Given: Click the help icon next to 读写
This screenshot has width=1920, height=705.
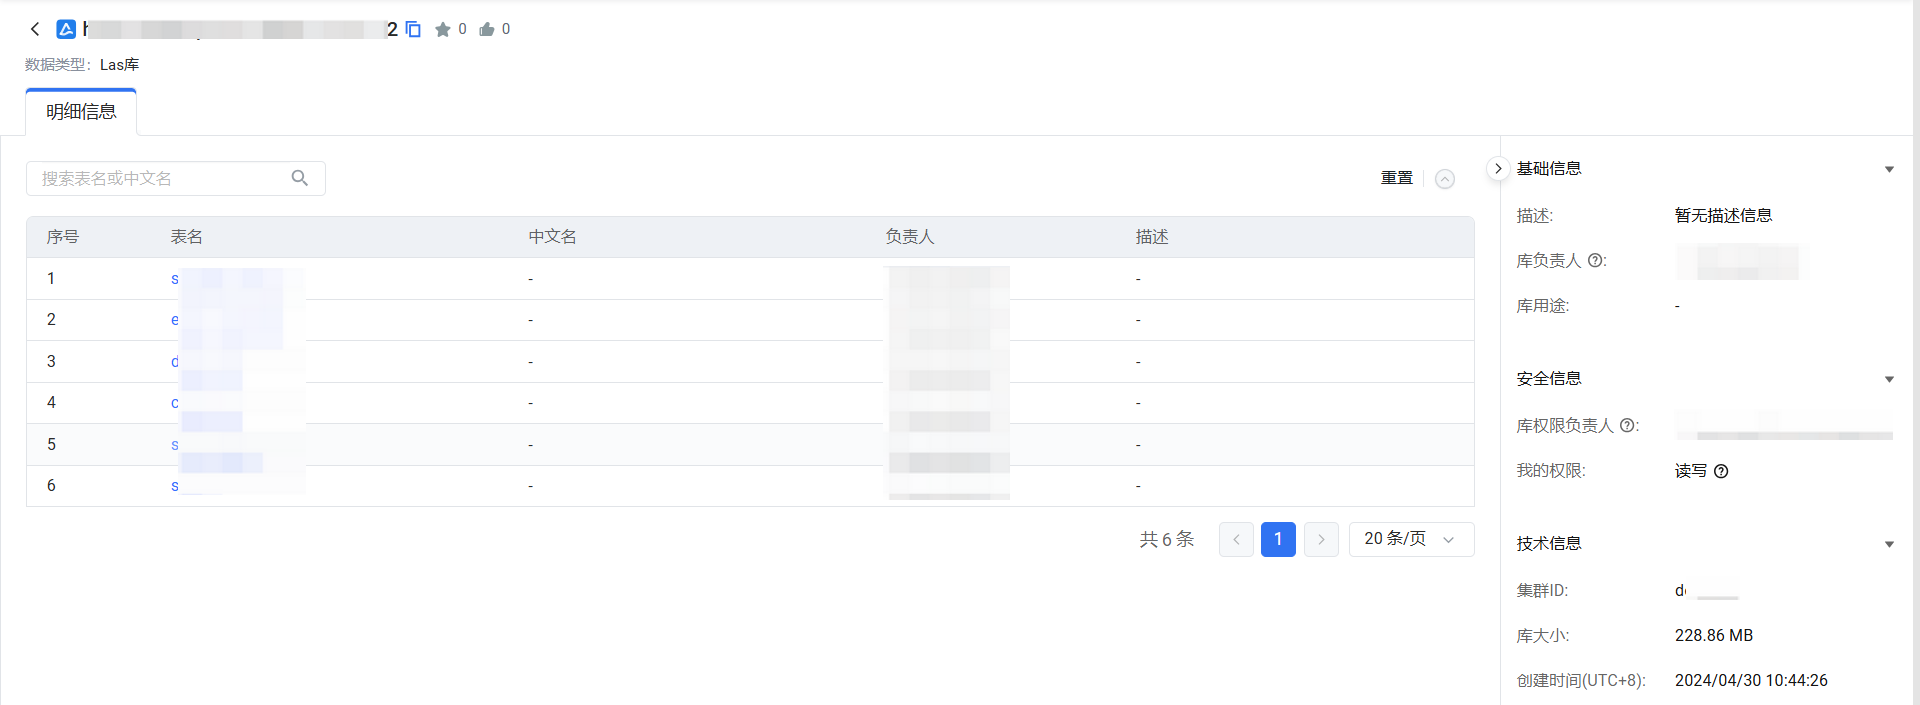Looking at the screenshot, I should (1721, 471).
